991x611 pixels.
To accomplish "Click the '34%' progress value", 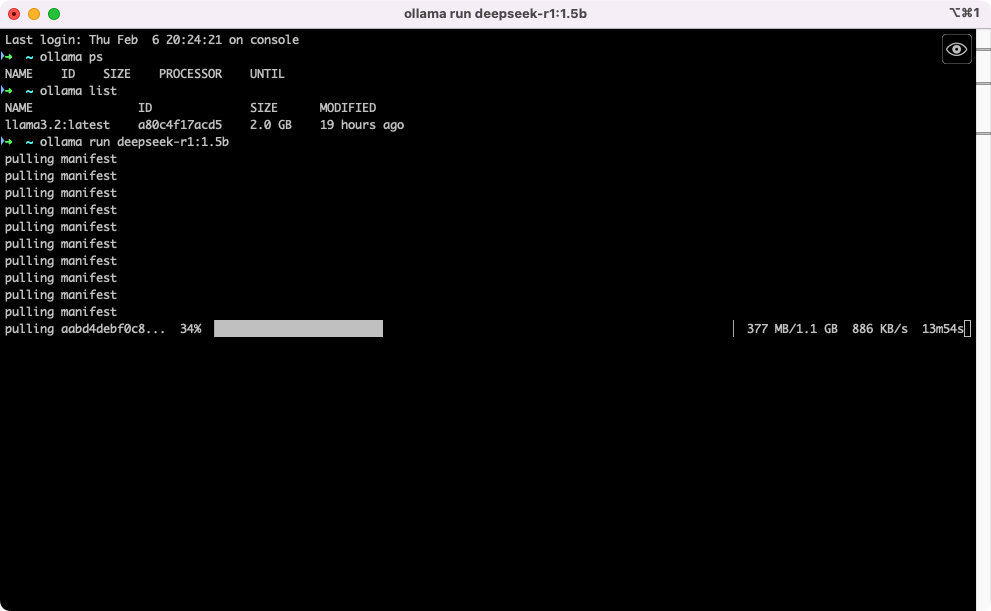I will point(190,329).
